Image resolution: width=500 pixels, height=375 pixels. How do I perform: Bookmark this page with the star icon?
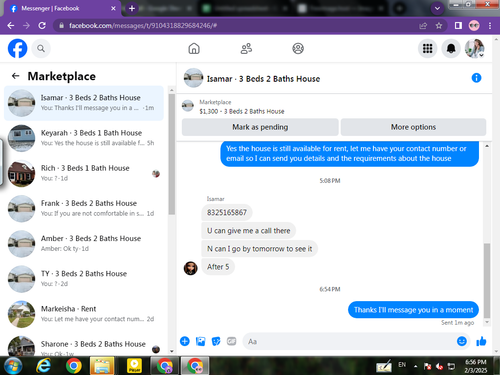click(x=439, y=26)
